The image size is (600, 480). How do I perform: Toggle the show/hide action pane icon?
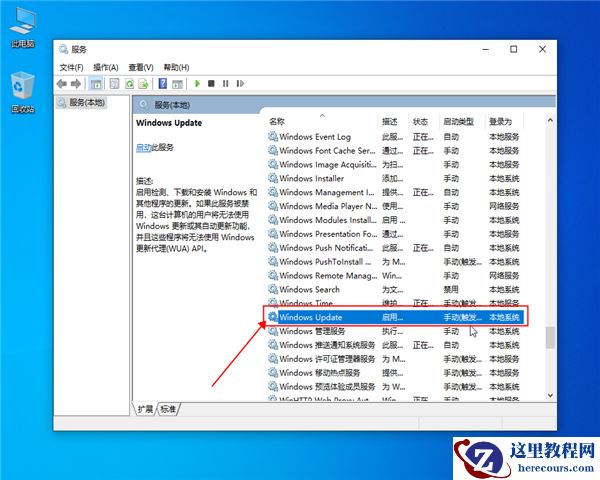coord(177,83)
